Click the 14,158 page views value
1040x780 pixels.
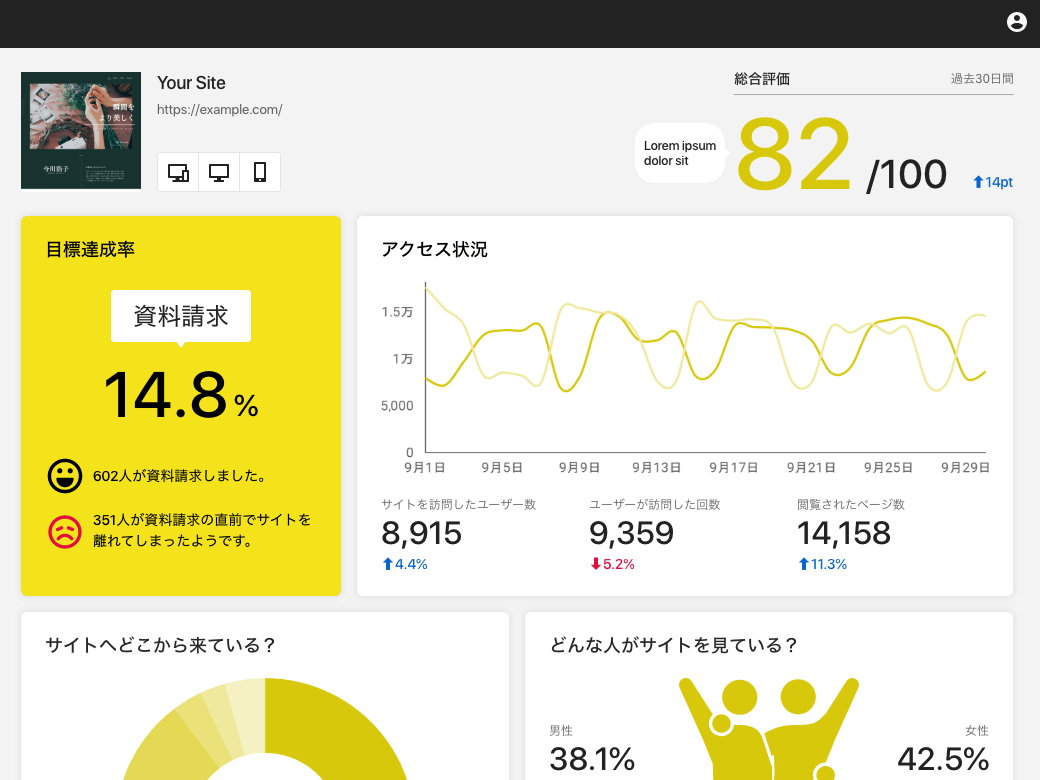pos(844,533)
